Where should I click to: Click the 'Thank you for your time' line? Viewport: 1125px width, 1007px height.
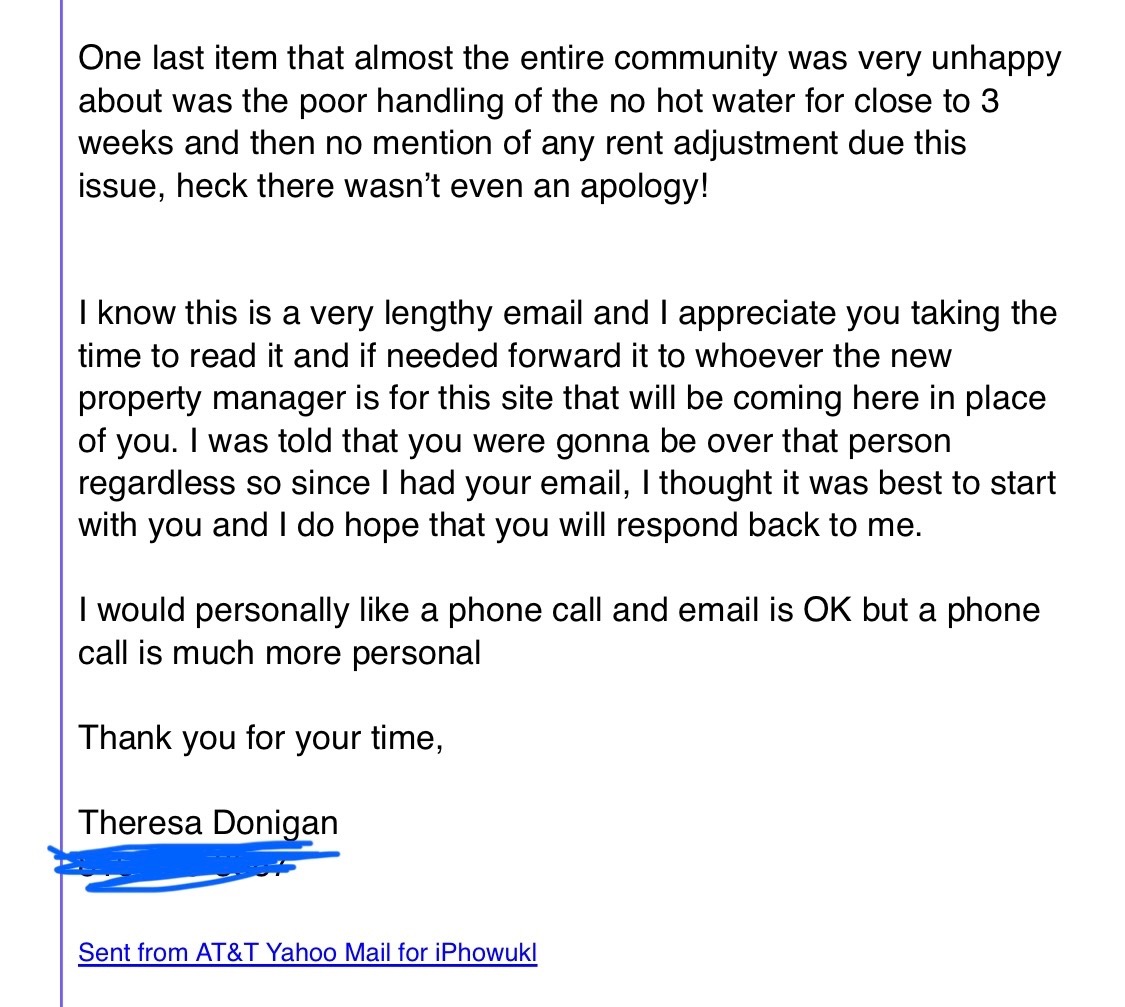(260, 738)
